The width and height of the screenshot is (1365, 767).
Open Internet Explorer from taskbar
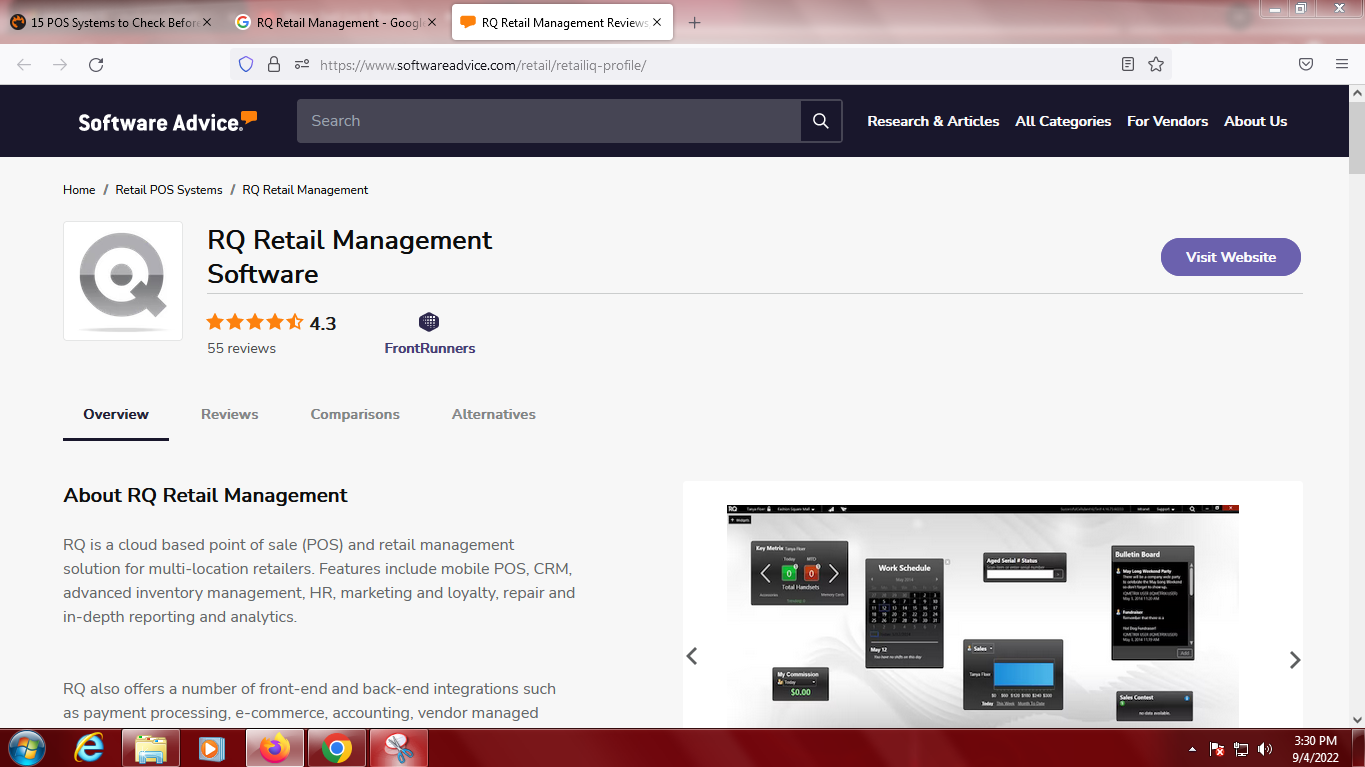coord(89,748)
